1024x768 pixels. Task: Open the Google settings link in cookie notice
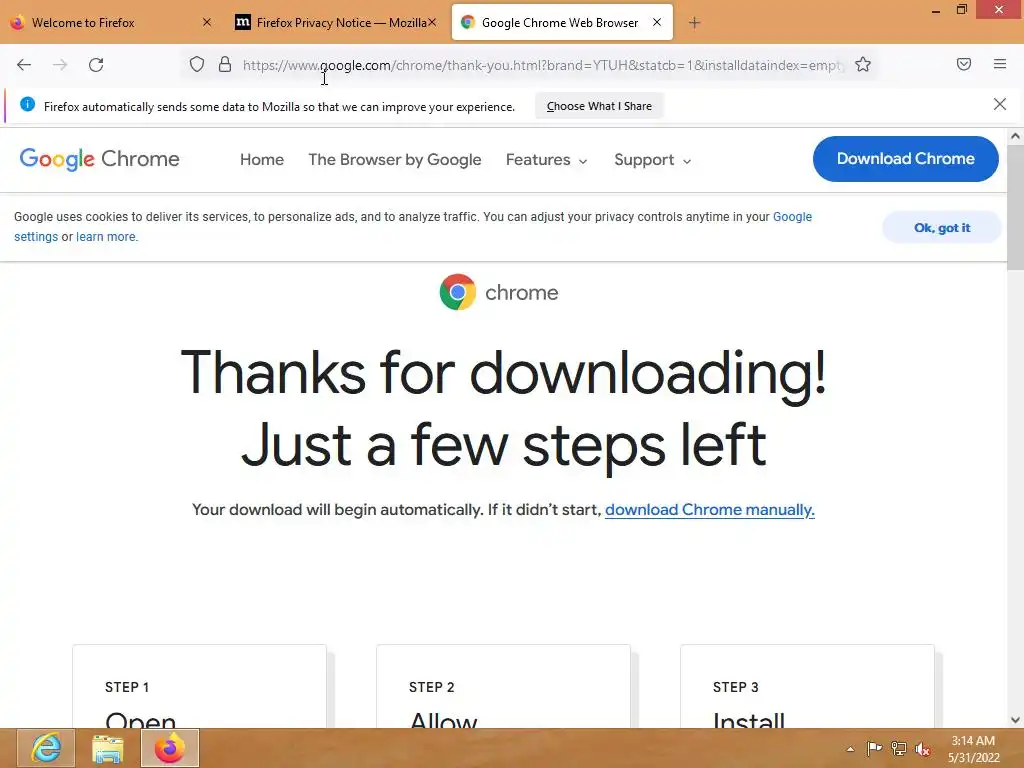[792, 217]
